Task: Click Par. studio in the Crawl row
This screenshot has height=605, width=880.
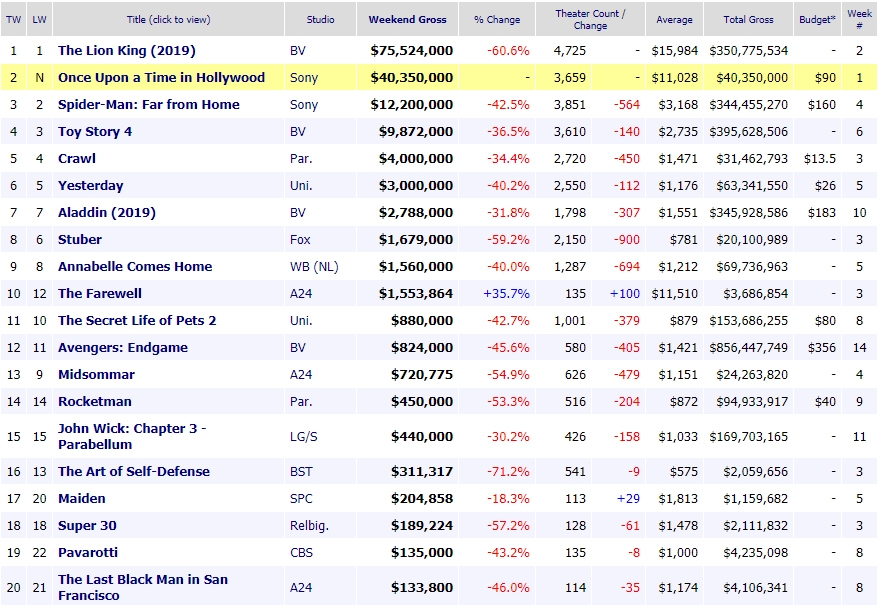Action: (301, 158)
